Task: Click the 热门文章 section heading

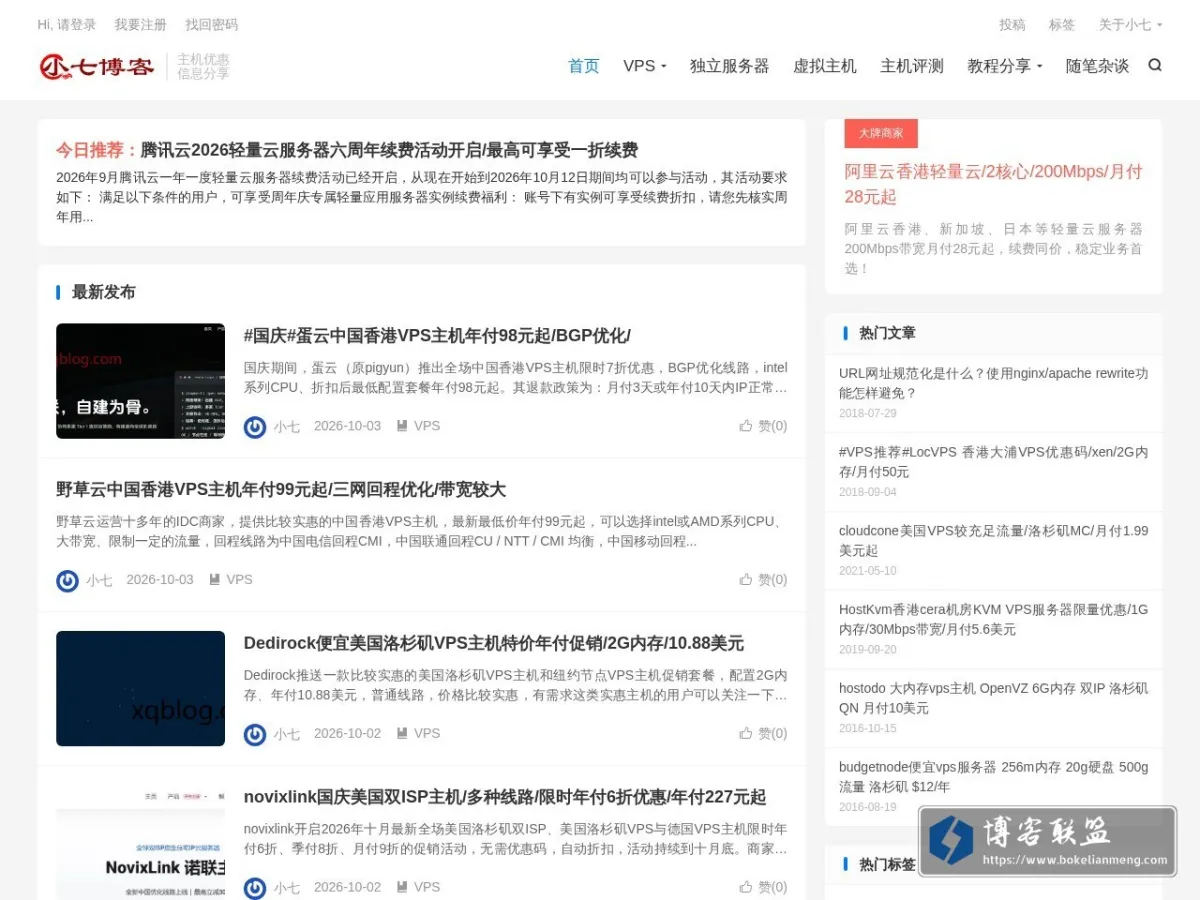Action: pos(887,333)
